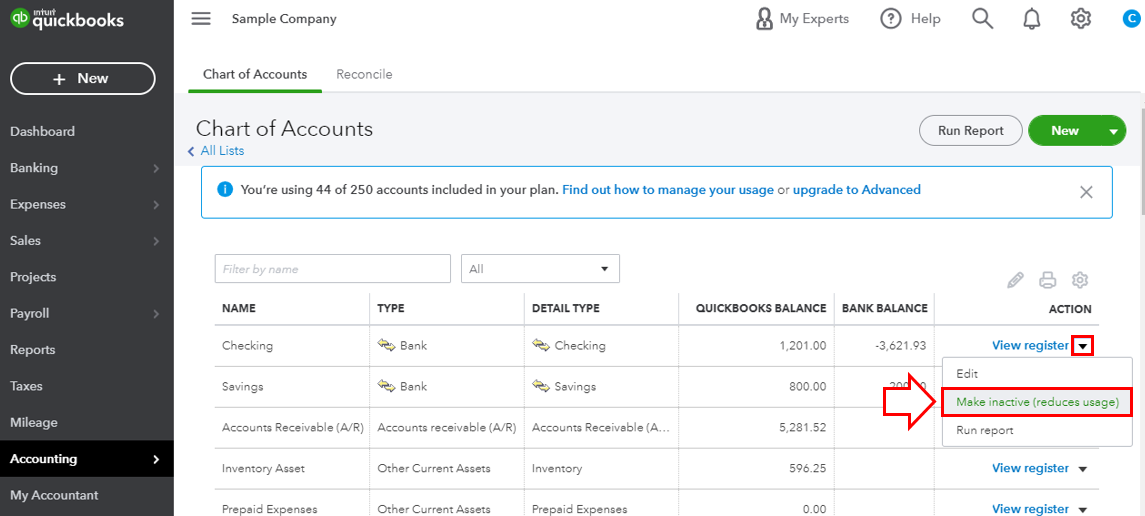
Task: Click the bank feed icon beside Savings type
Action: [x=386, y=386]
